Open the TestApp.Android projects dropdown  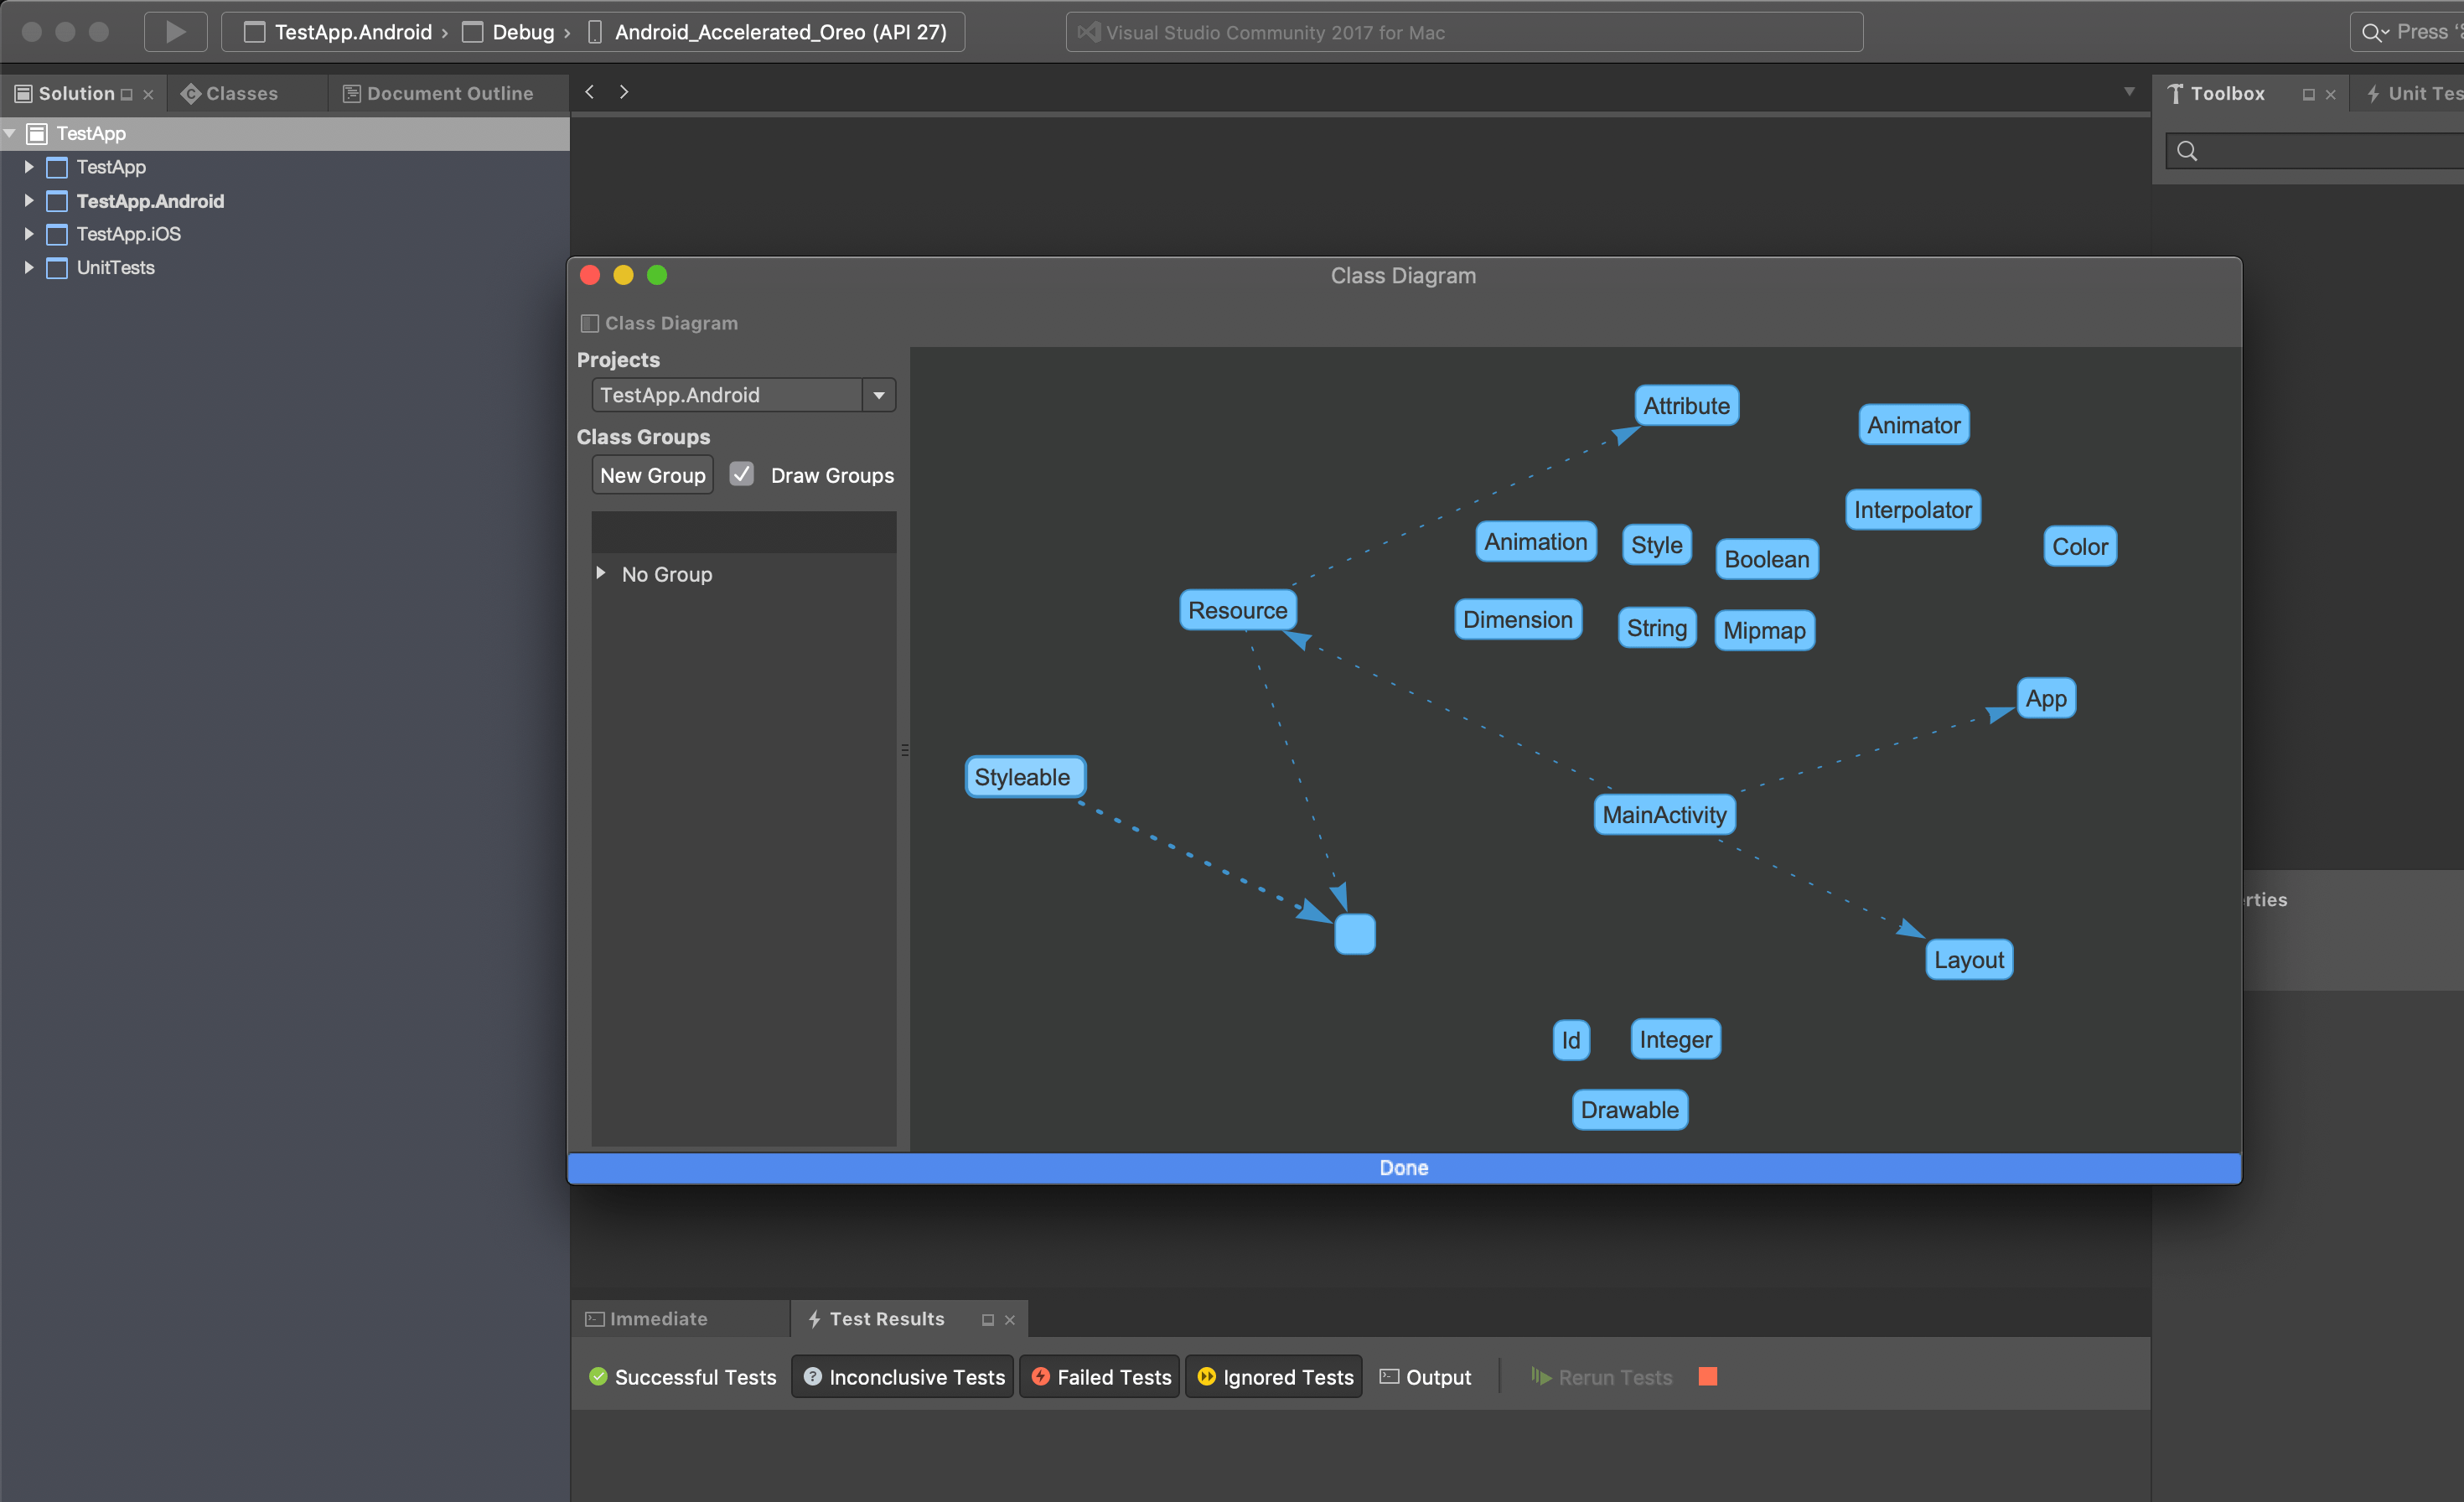878,394
